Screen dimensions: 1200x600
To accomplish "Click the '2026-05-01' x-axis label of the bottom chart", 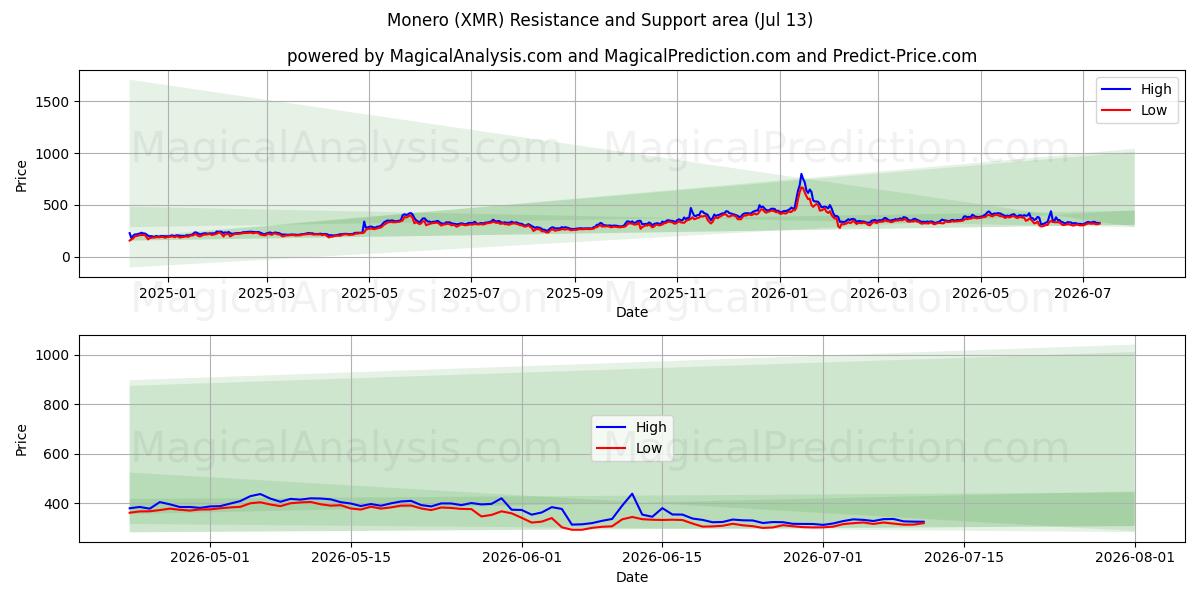I will click(x=210, y=559).
